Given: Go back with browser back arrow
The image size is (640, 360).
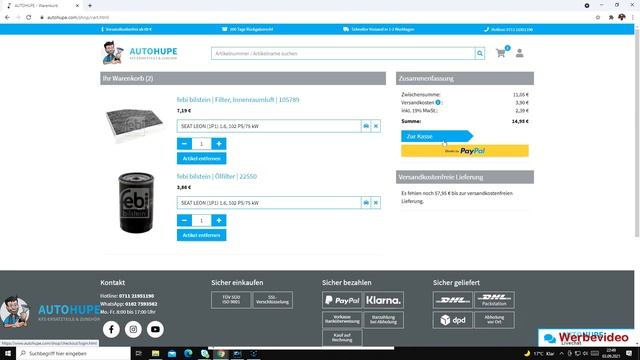Looking at the screenshot, I should coord(7,18).
